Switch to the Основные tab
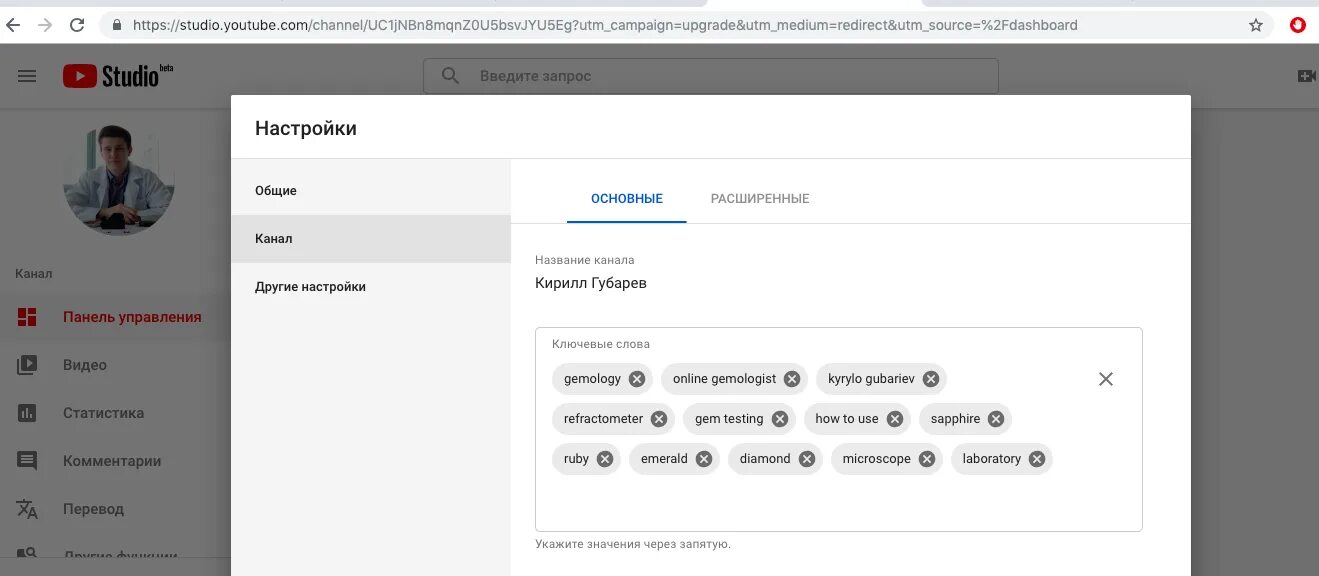The width and height of the screenshot is (1319, 576). [x=627, y=199]
